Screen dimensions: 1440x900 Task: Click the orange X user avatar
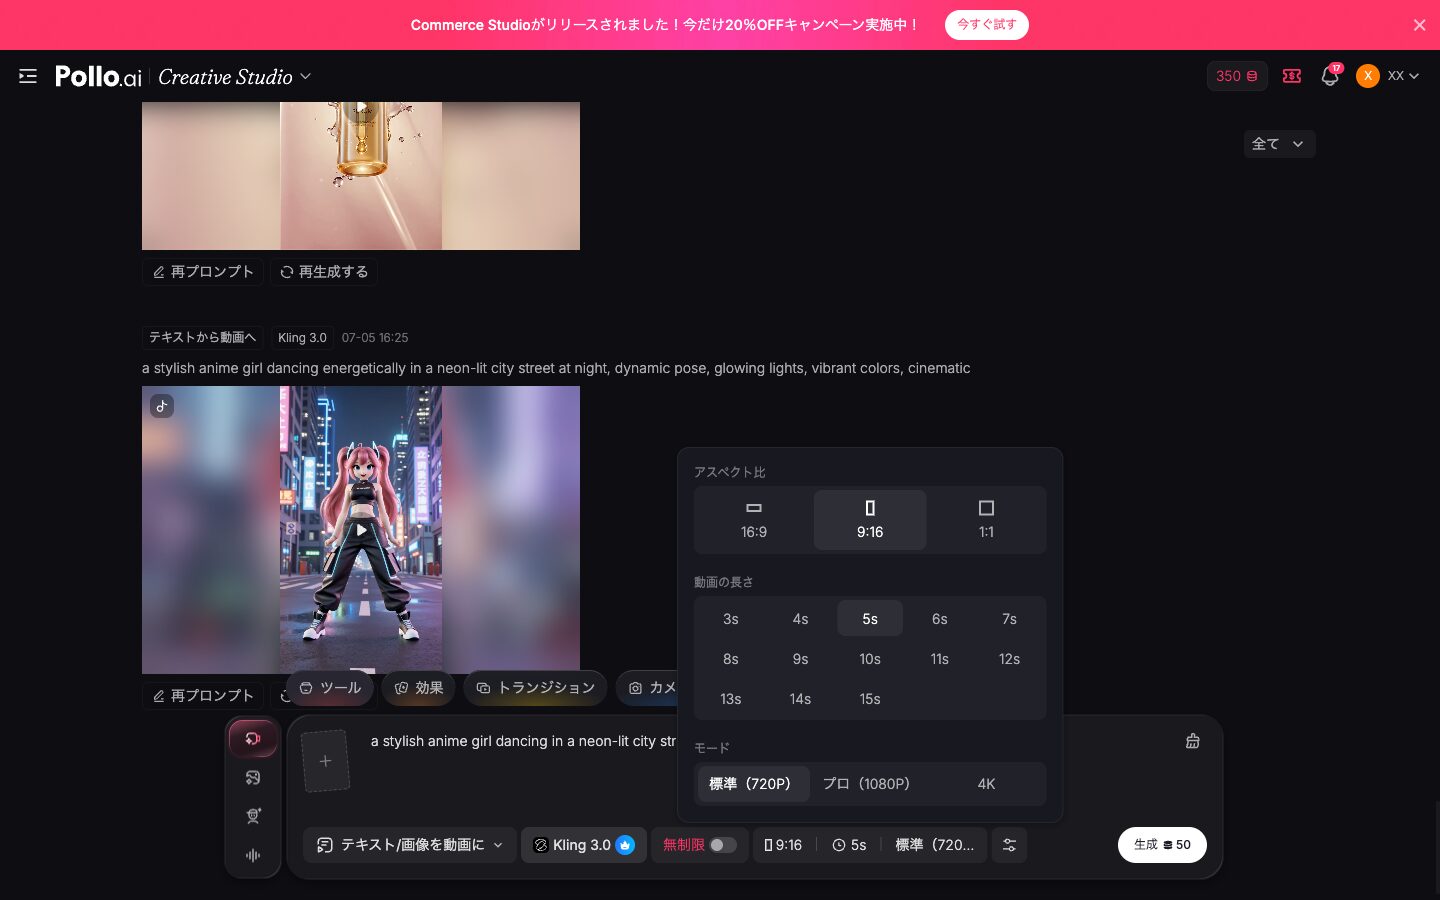tap(1367, 76)
